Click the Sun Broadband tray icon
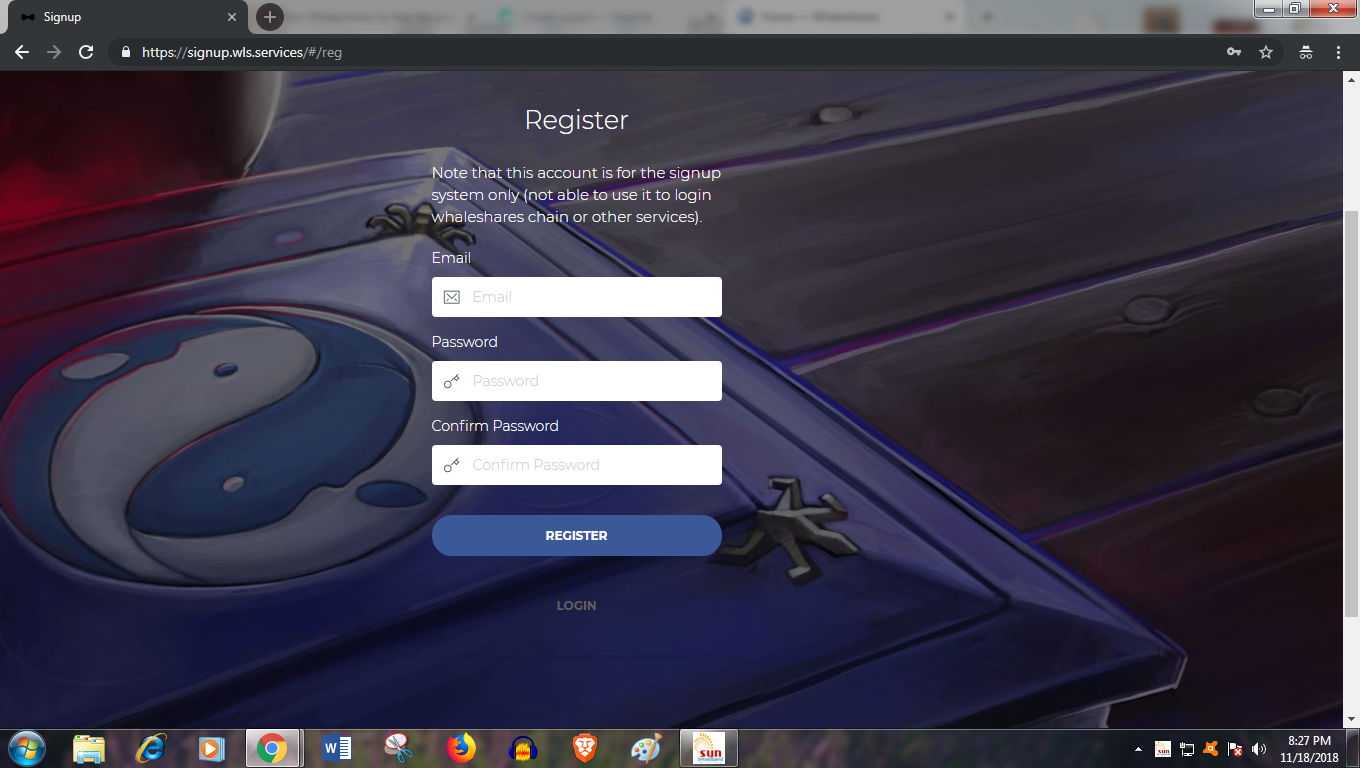Image resolution: width=1360 pixels, height=768 pixels. (x=1163, y=749)
